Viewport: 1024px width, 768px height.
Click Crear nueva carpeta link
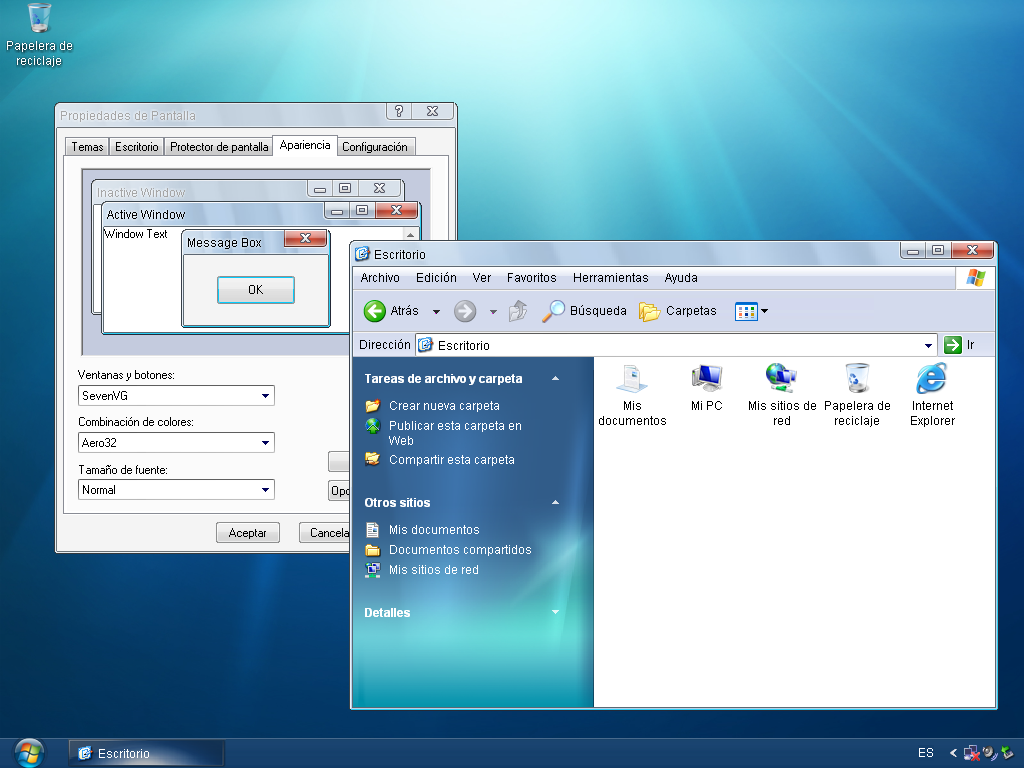(x=444, y=406)
